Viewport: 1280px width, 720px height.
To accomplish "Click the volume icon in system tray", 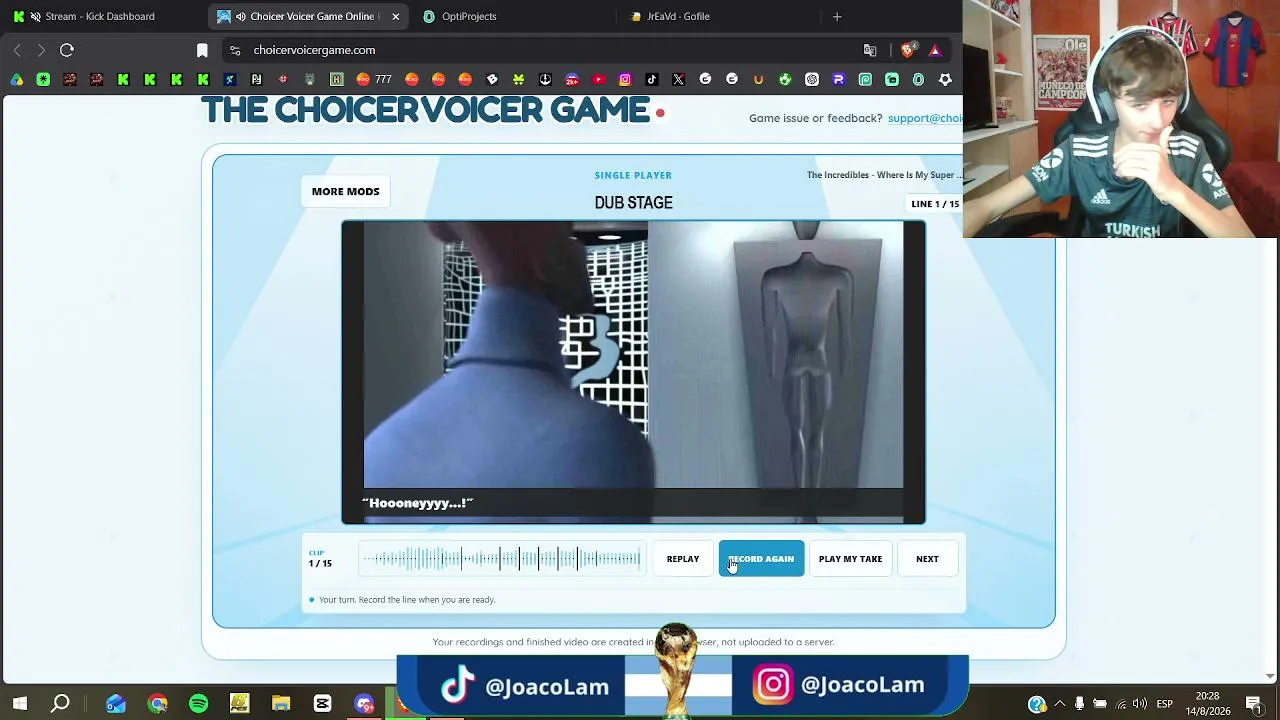I will [x=1140, y=704].
